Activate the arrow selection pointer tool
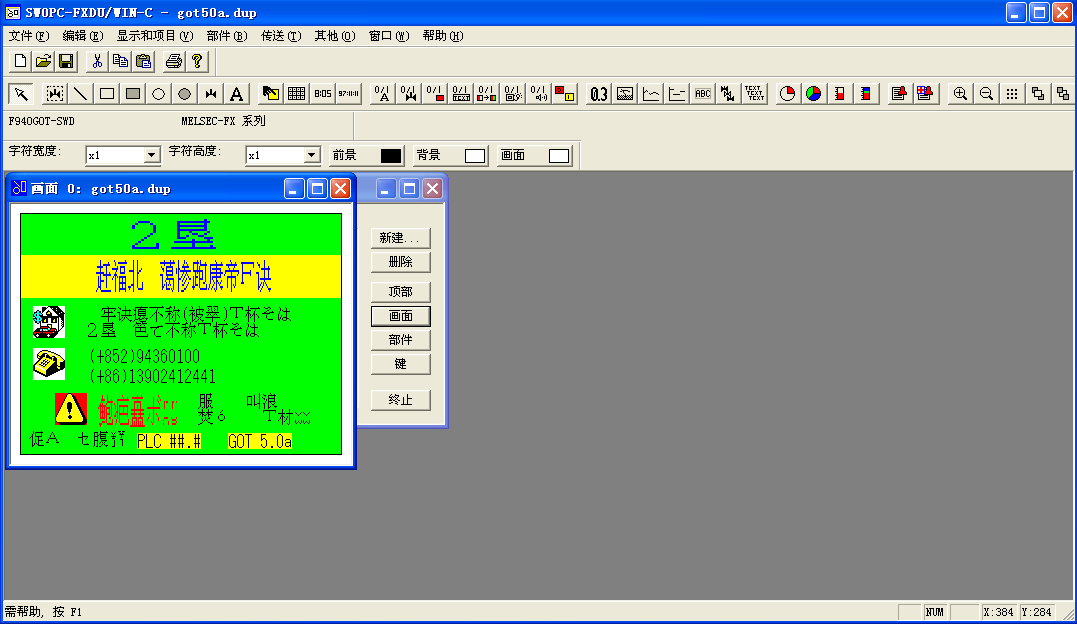 (x=21, y=94)
